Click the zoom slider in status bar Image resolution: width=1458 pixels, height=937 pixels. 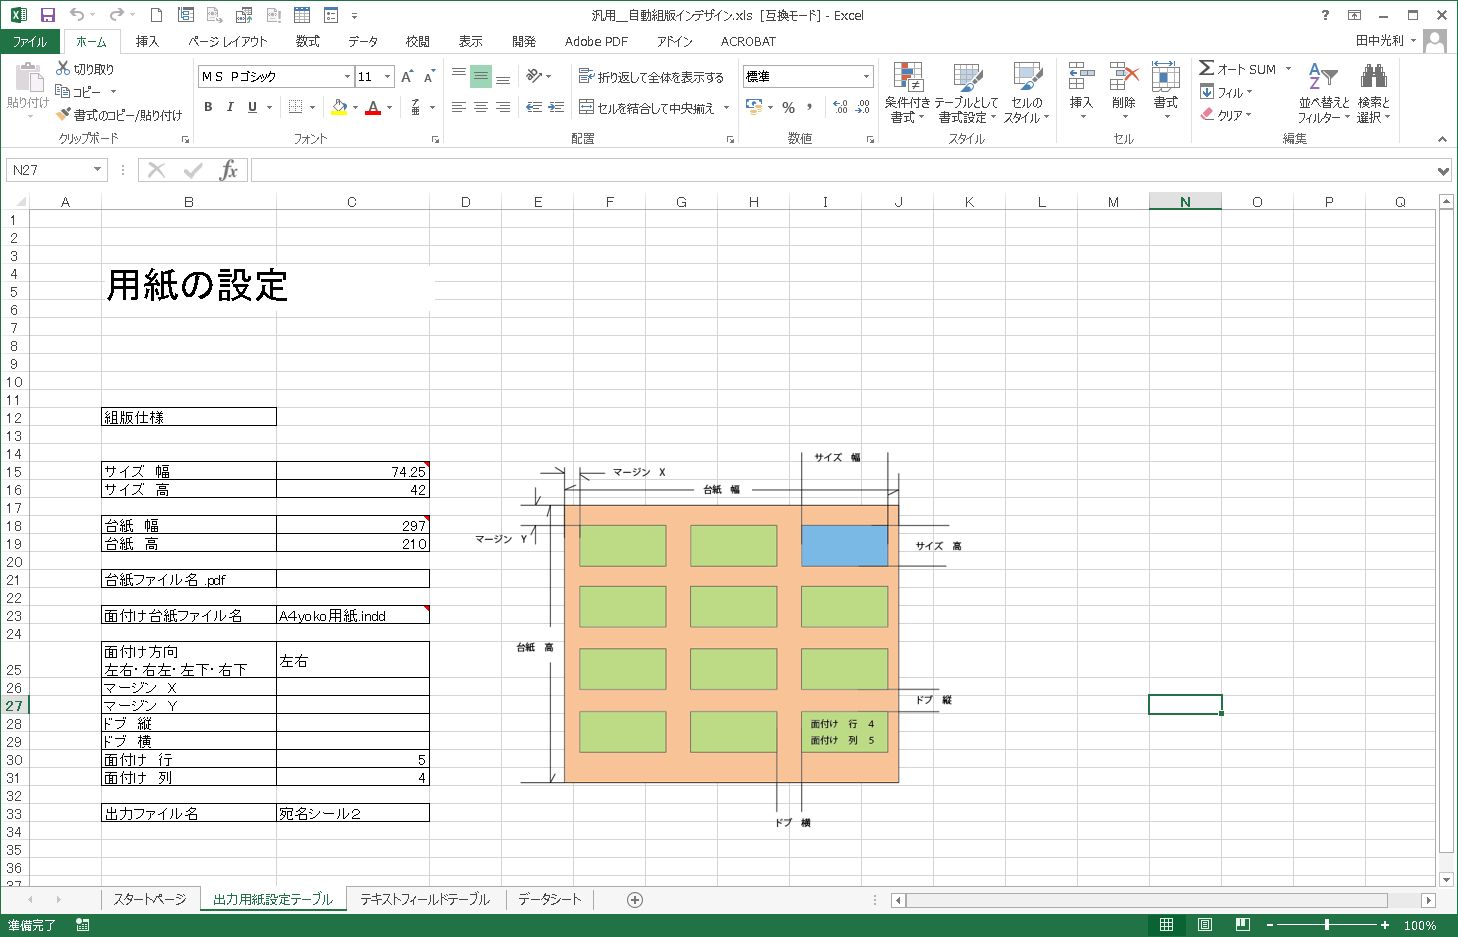[x=1326, y=925]
